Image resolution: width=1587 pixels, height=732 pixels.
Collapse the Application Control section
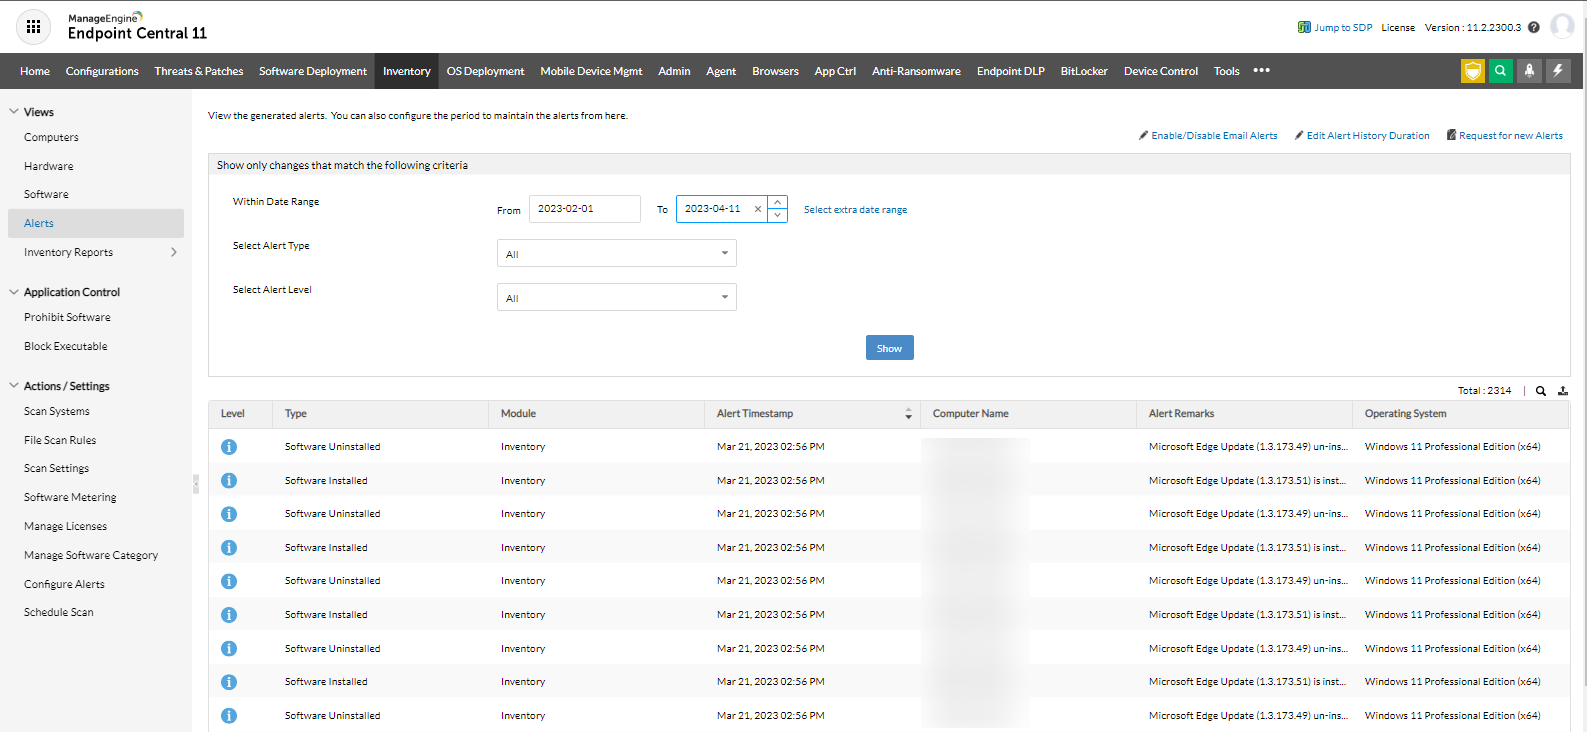coord(14,292)
